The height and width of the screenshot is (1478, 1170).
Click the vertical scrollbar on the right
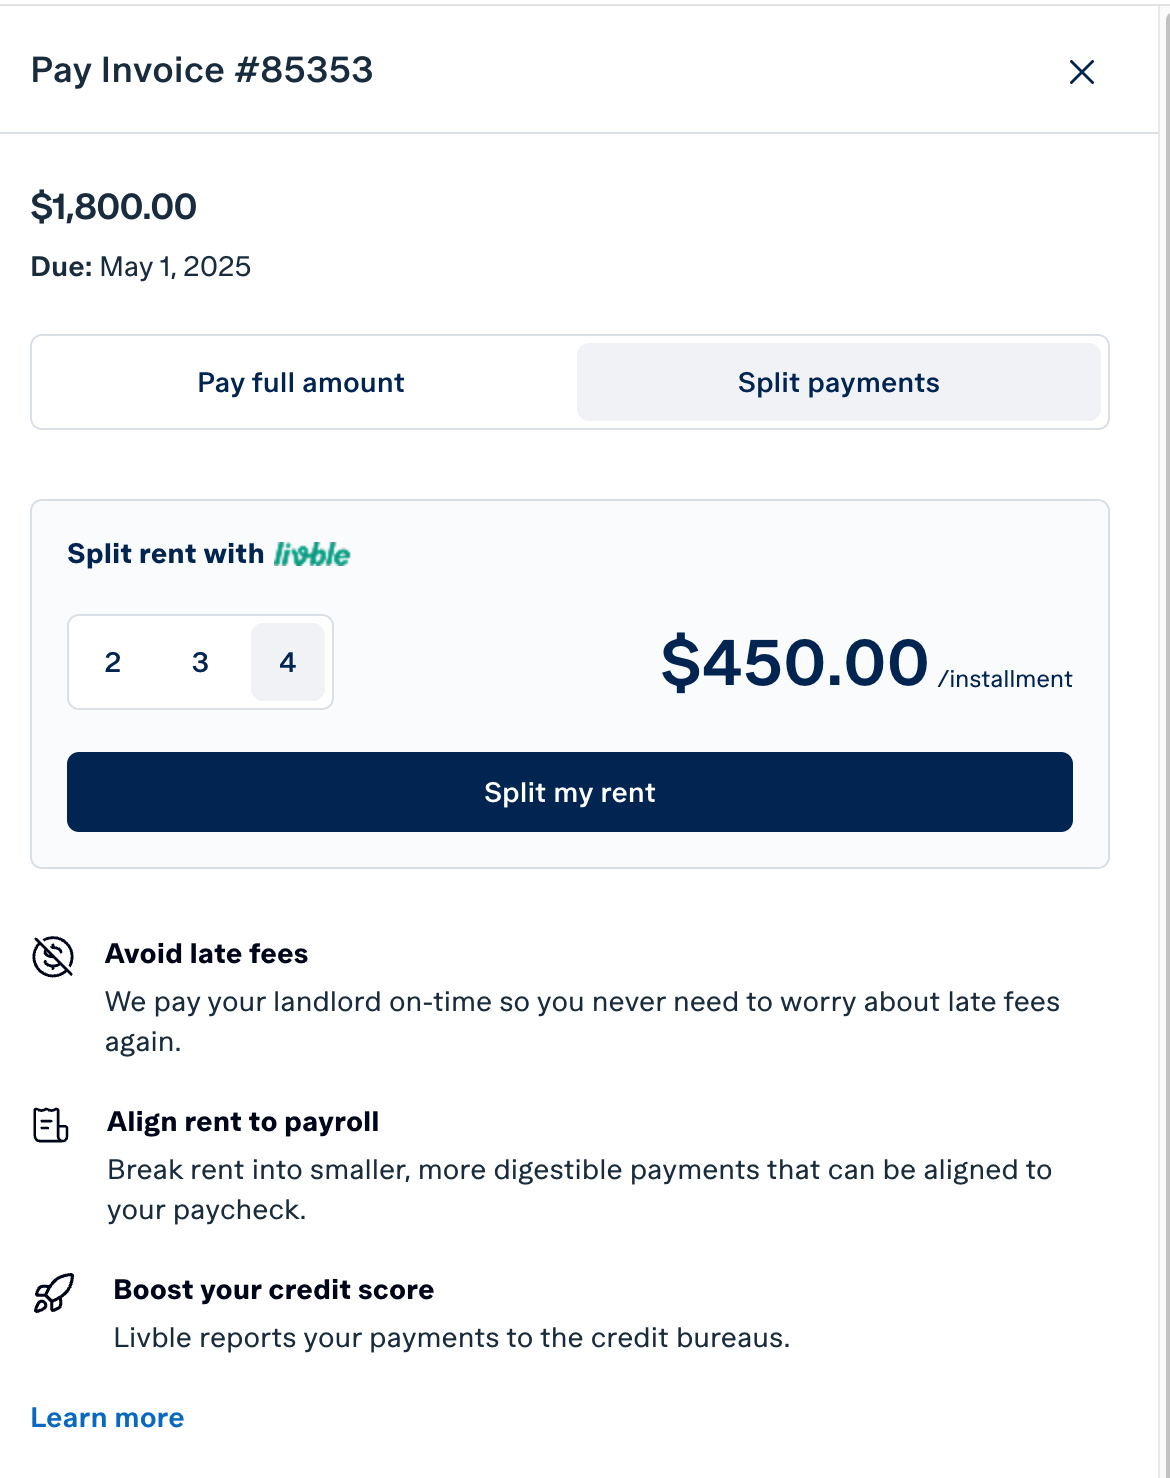pos(1164,739)
